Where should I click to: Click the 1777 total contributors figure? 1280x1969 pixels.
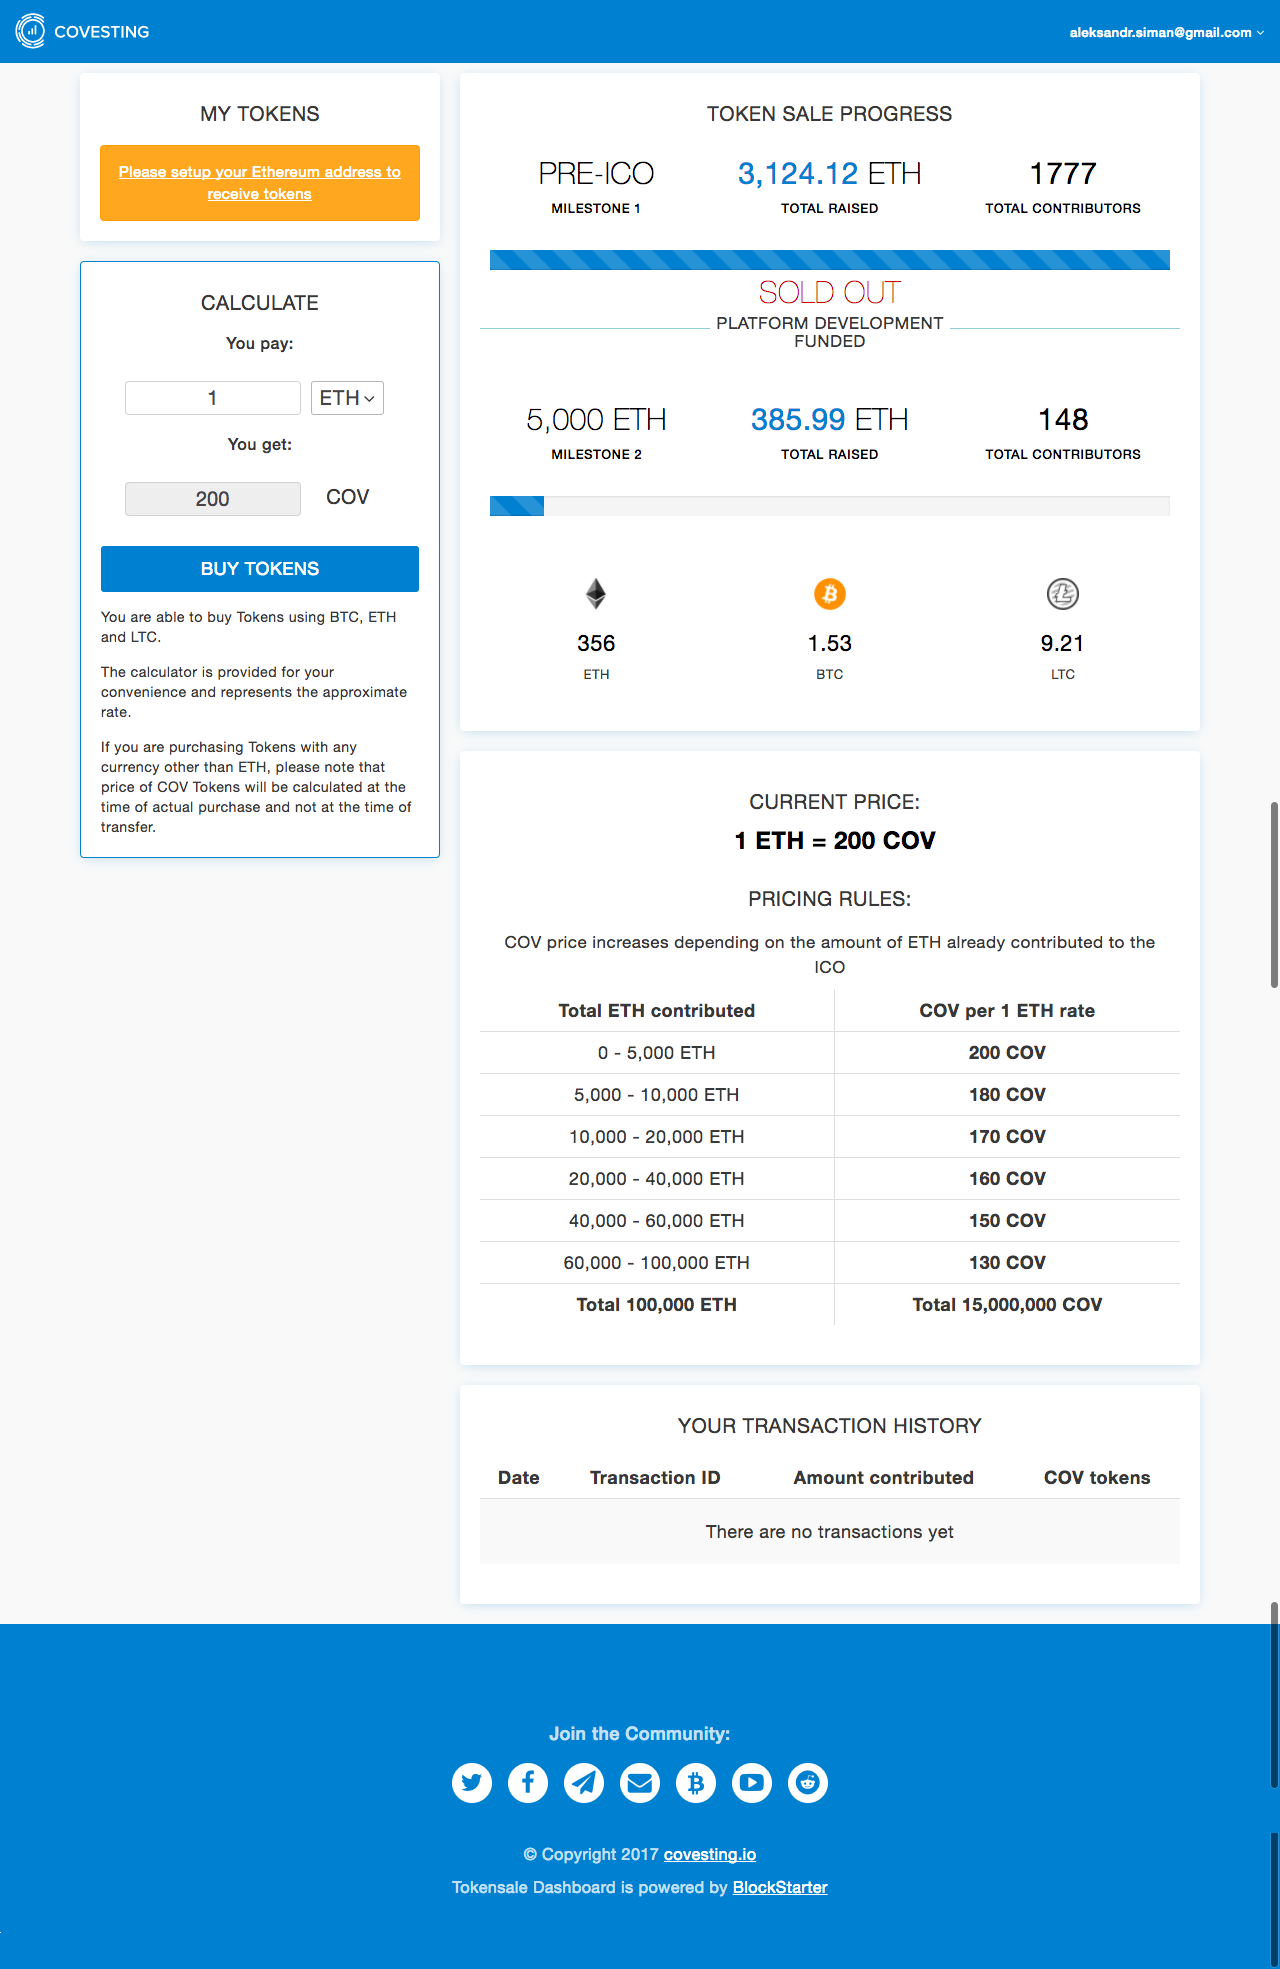(1063, 174)
